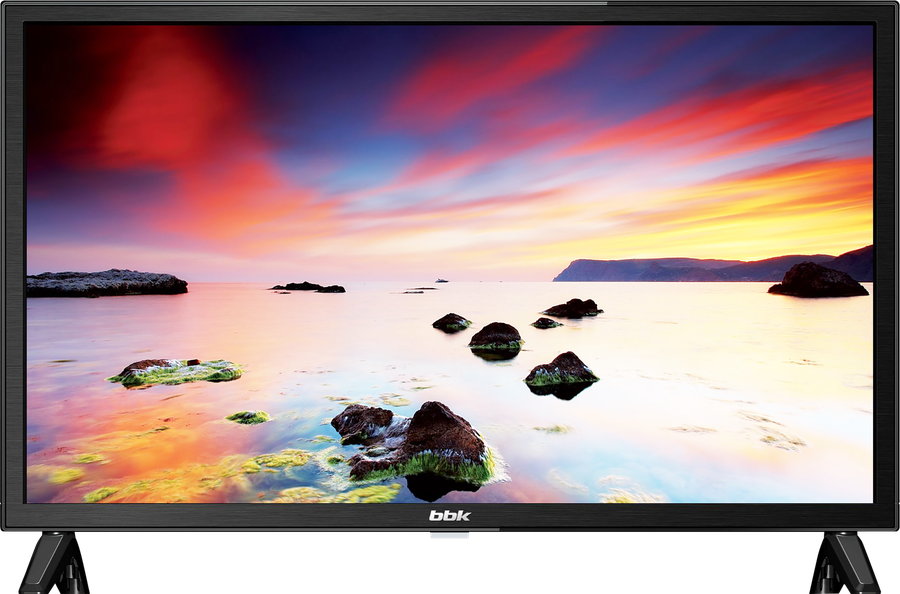Click the right TV stand leg

point(841,564)
